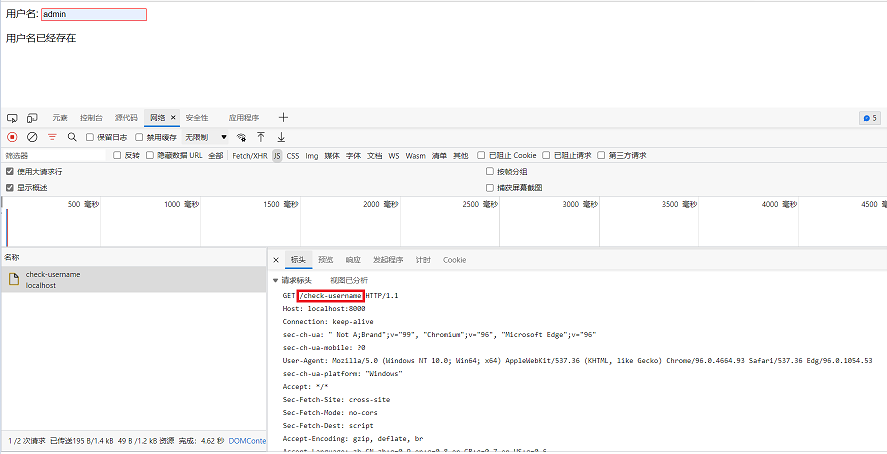Screen dimensions: 887x454
Task: Filter requests by 全部
Action: point(216,155)
